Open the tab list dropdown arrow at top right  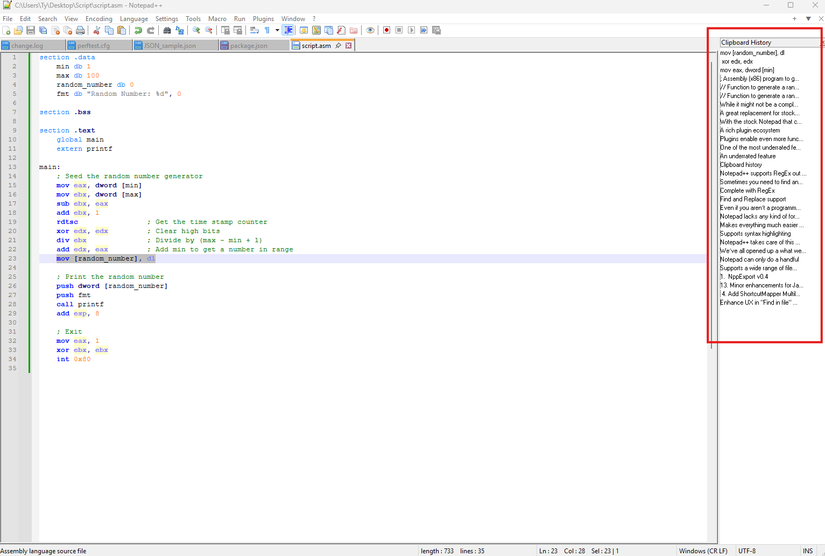(795, 18)
